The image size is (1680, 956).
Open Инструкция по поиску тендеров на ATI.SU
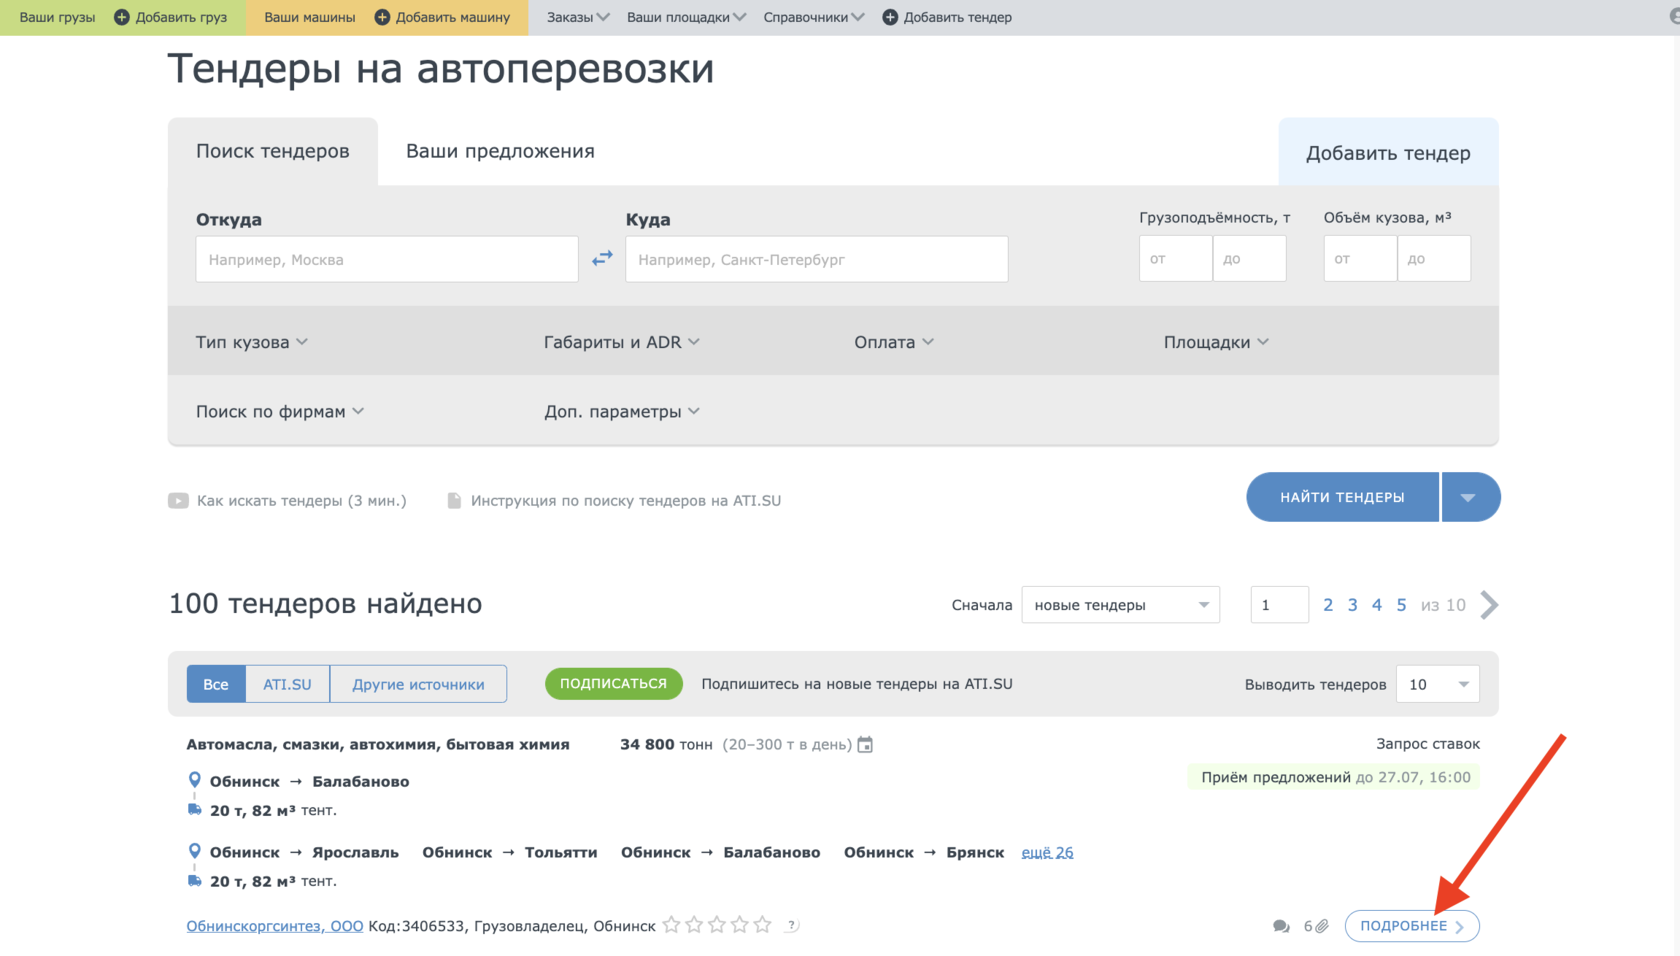pos(626,500)
